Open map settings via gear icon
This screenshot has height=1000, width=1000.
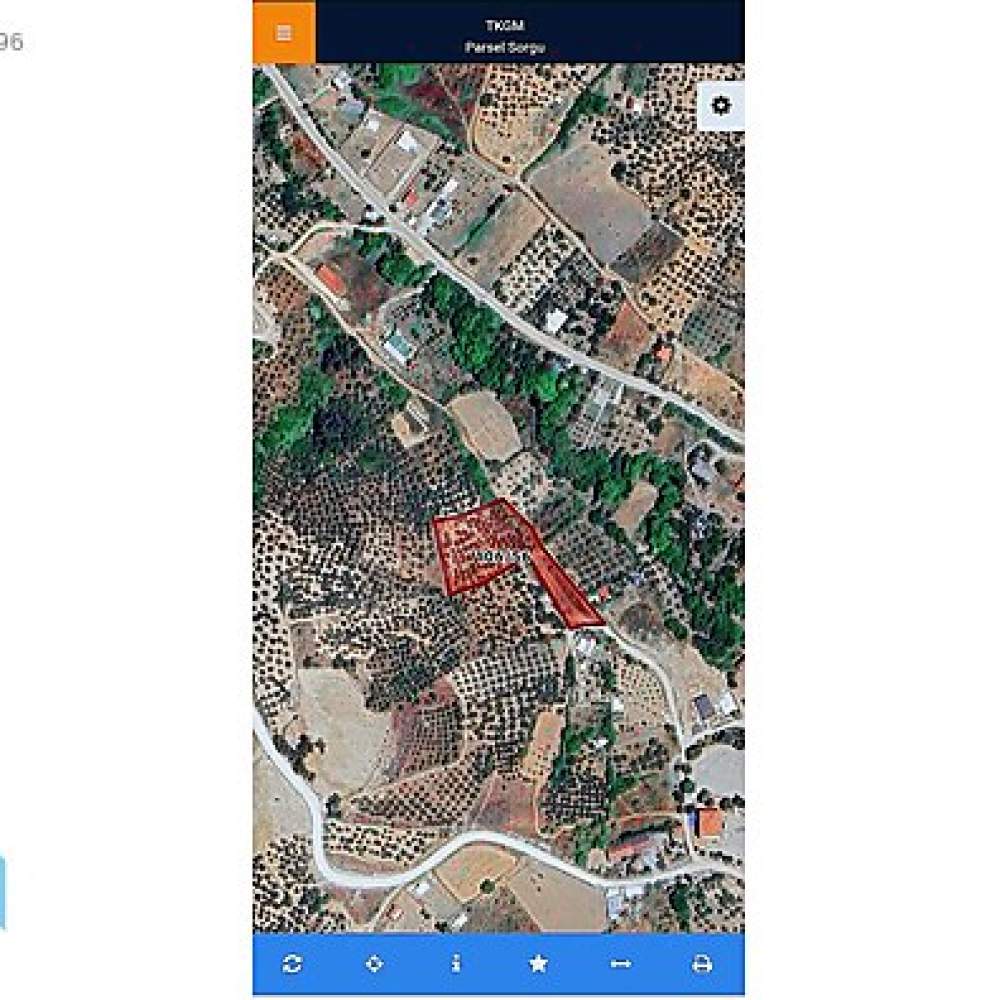[x=721, y=105]
